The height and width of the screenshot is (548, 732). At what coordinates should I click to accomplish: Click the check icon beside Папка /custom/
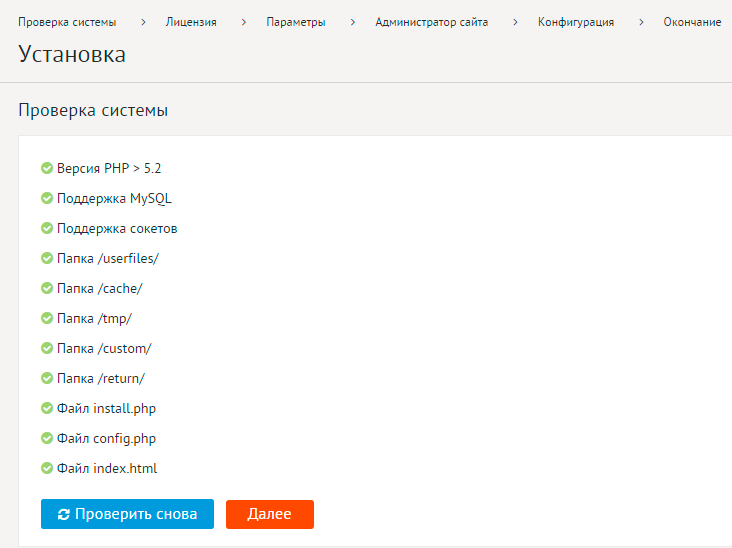(x=47, y=348)
